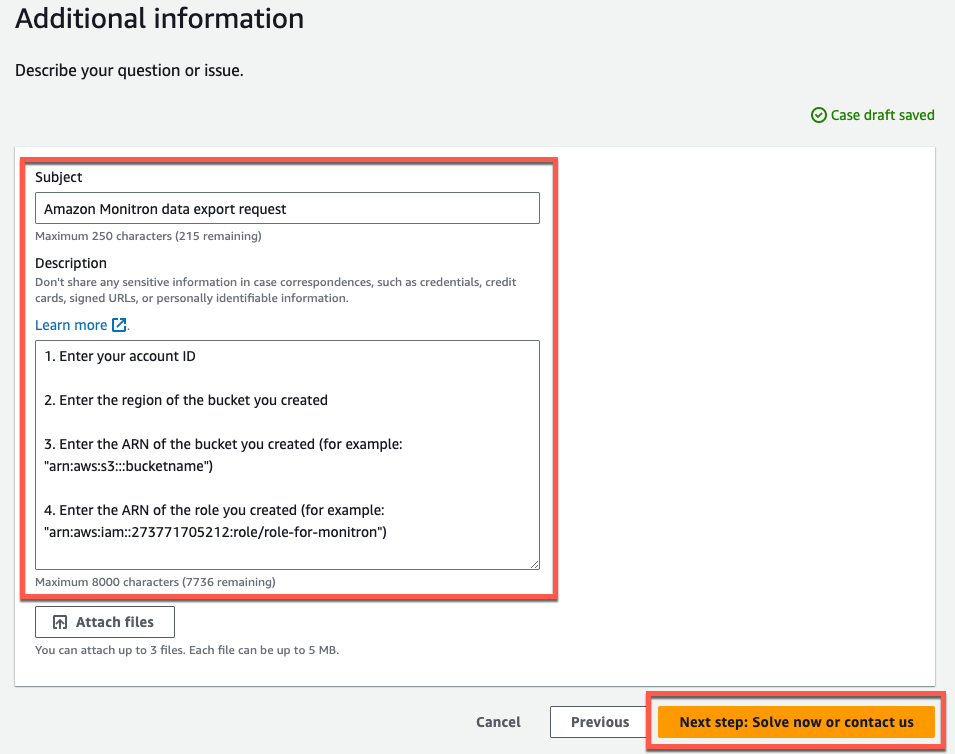Click the green checkmark next to Case draft saved

818,115
